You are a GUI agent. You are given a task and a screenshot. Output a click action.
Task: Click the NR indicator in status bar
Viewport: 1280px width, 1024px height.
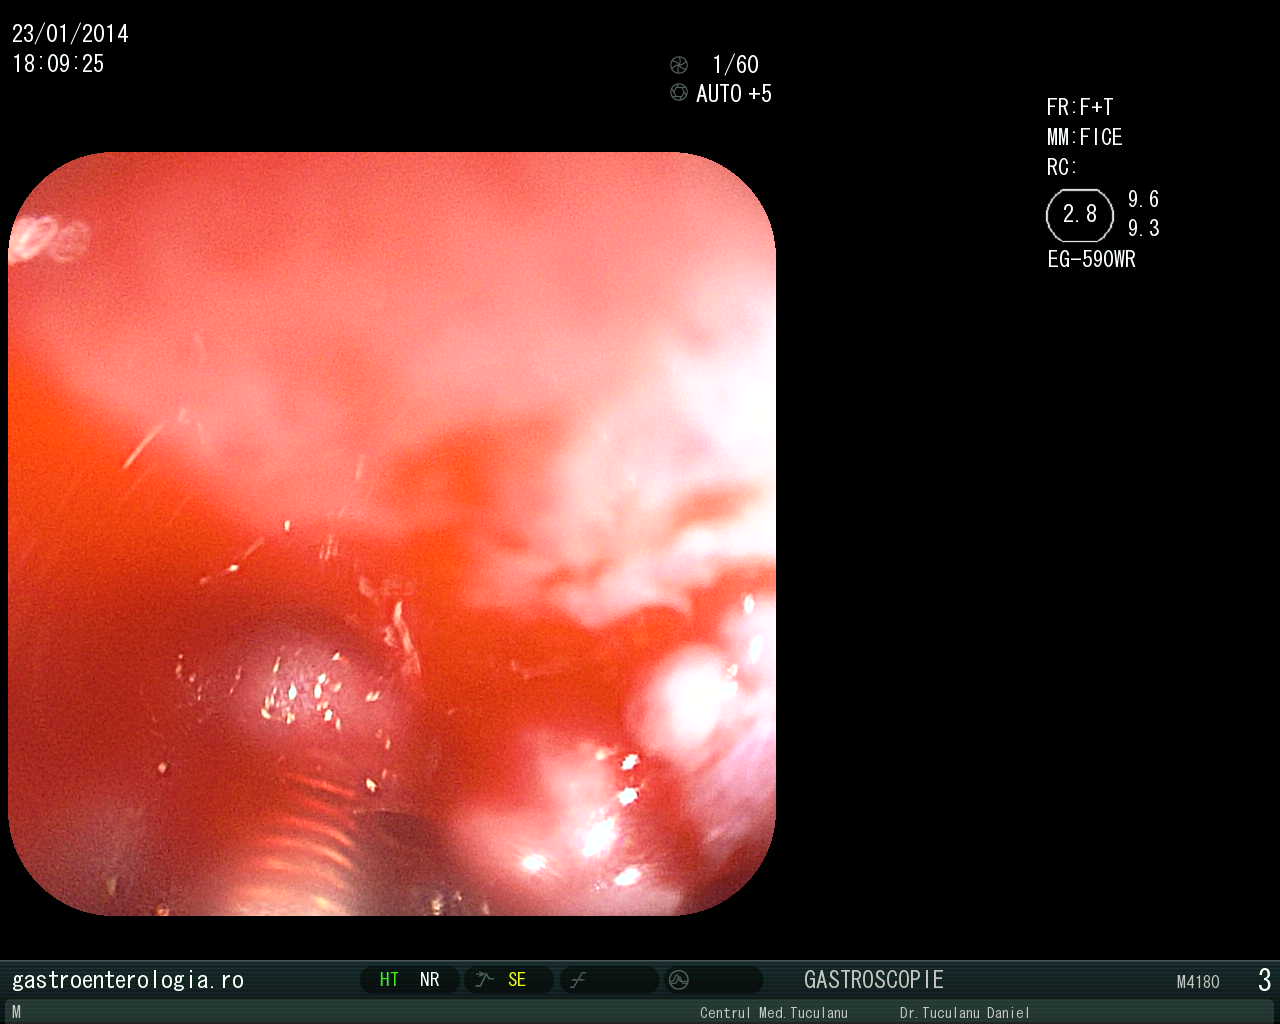tap(430, 980)
